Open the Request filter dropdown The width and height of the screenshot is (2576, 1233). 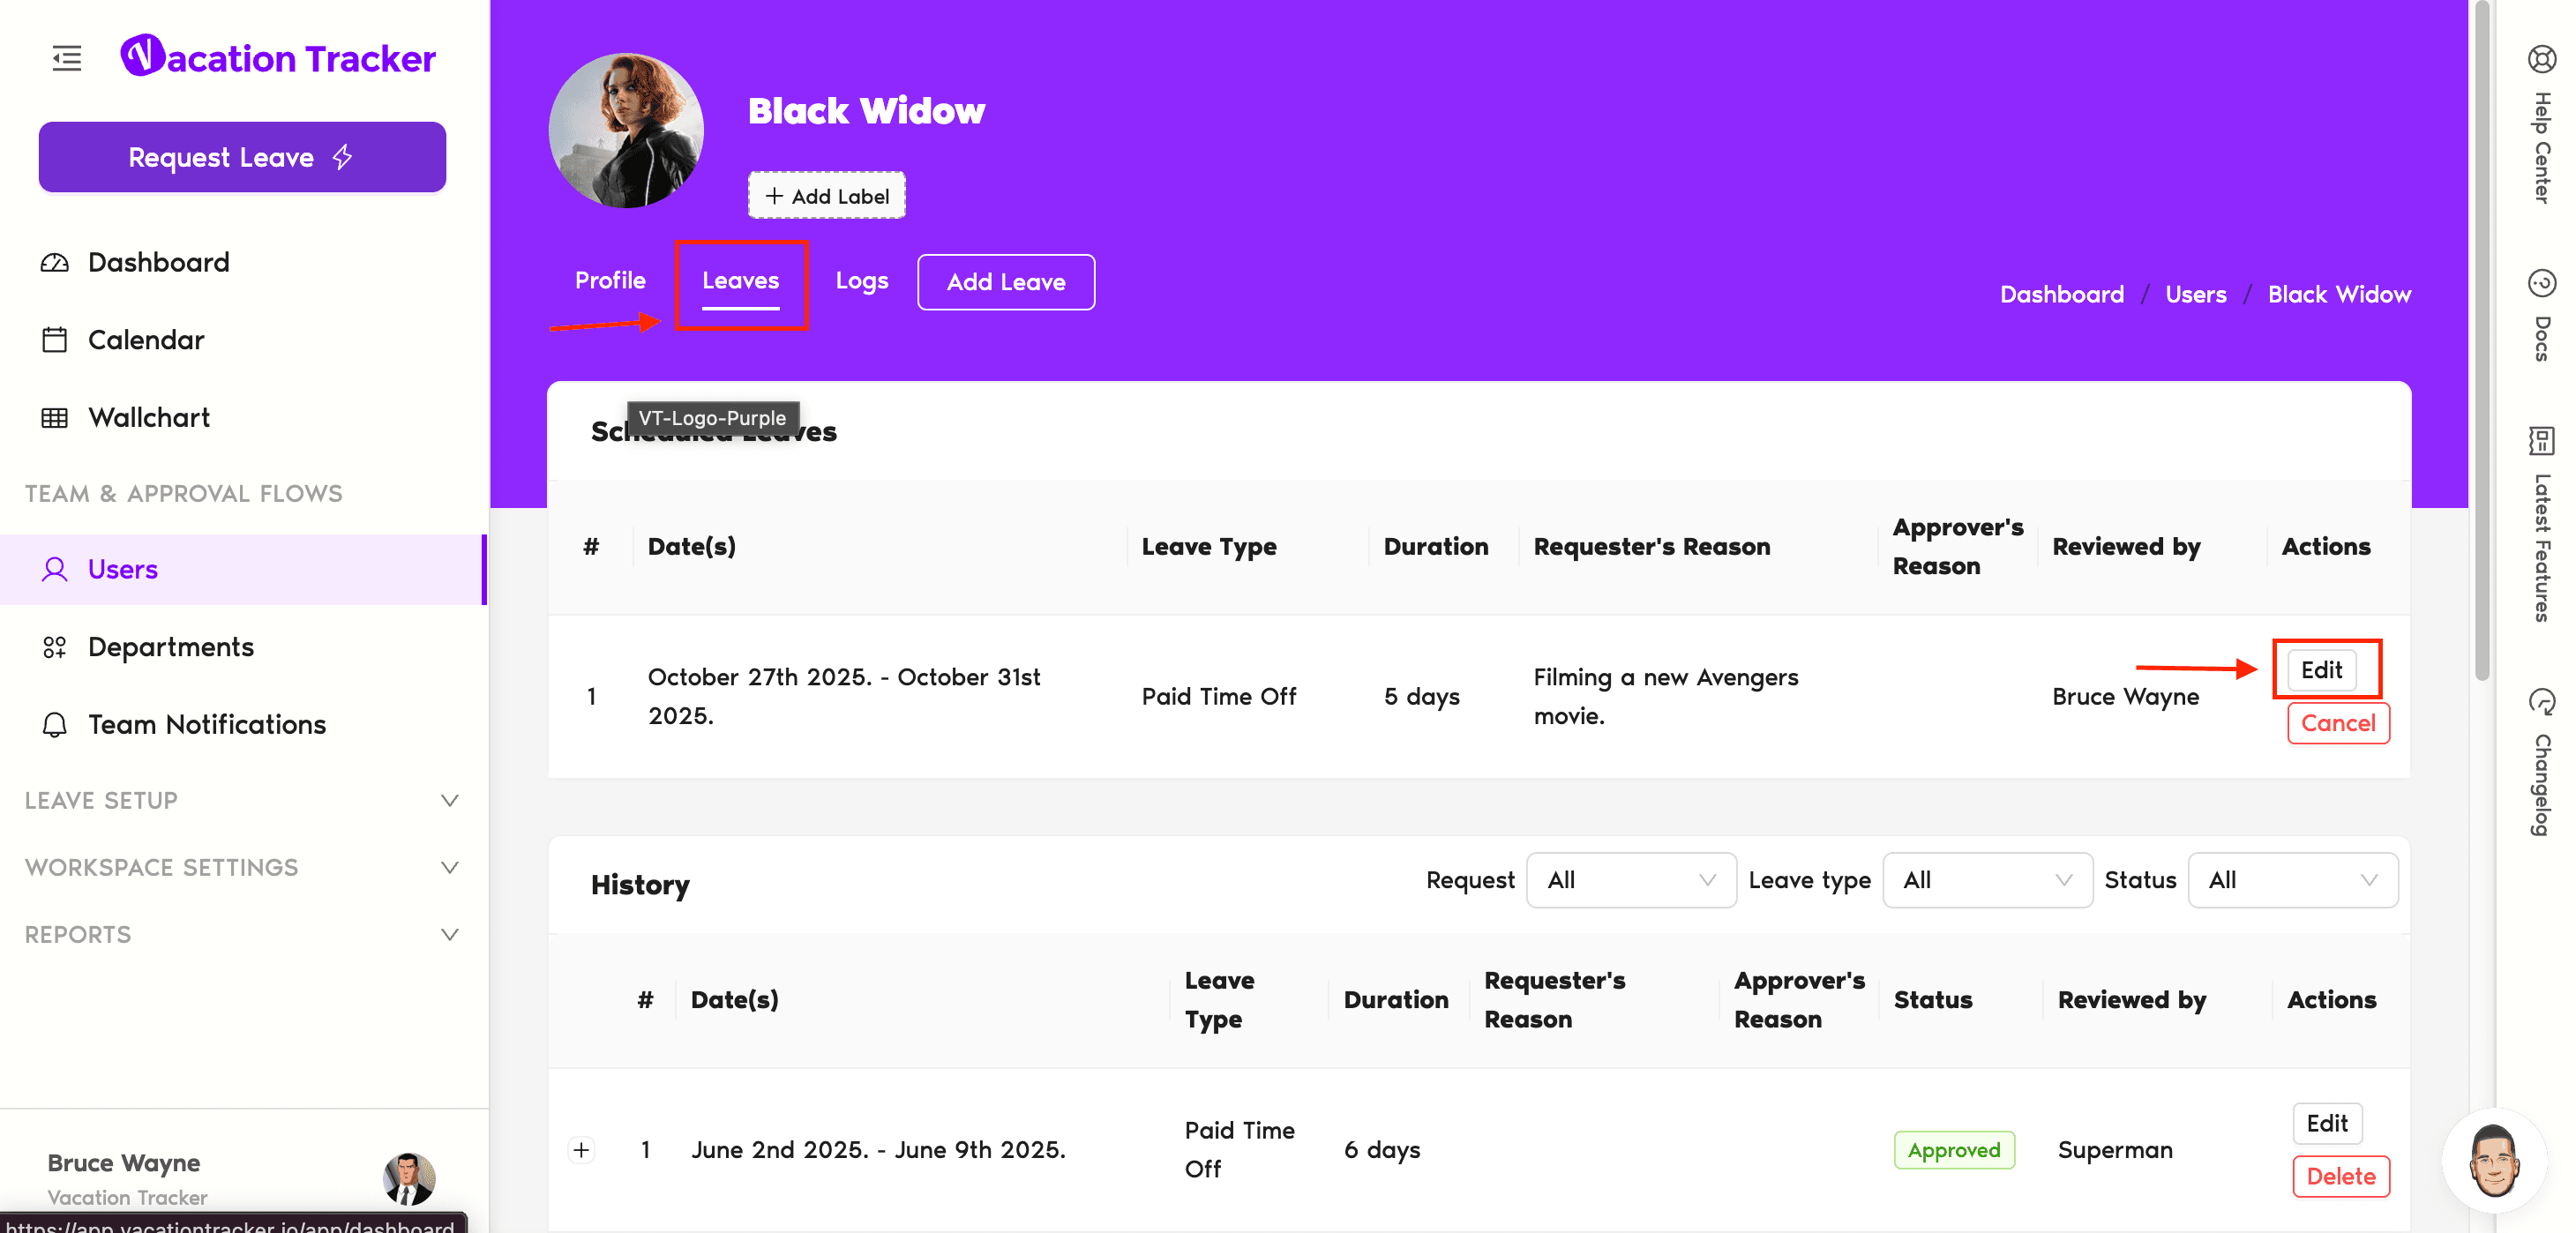click(1630, 880)
